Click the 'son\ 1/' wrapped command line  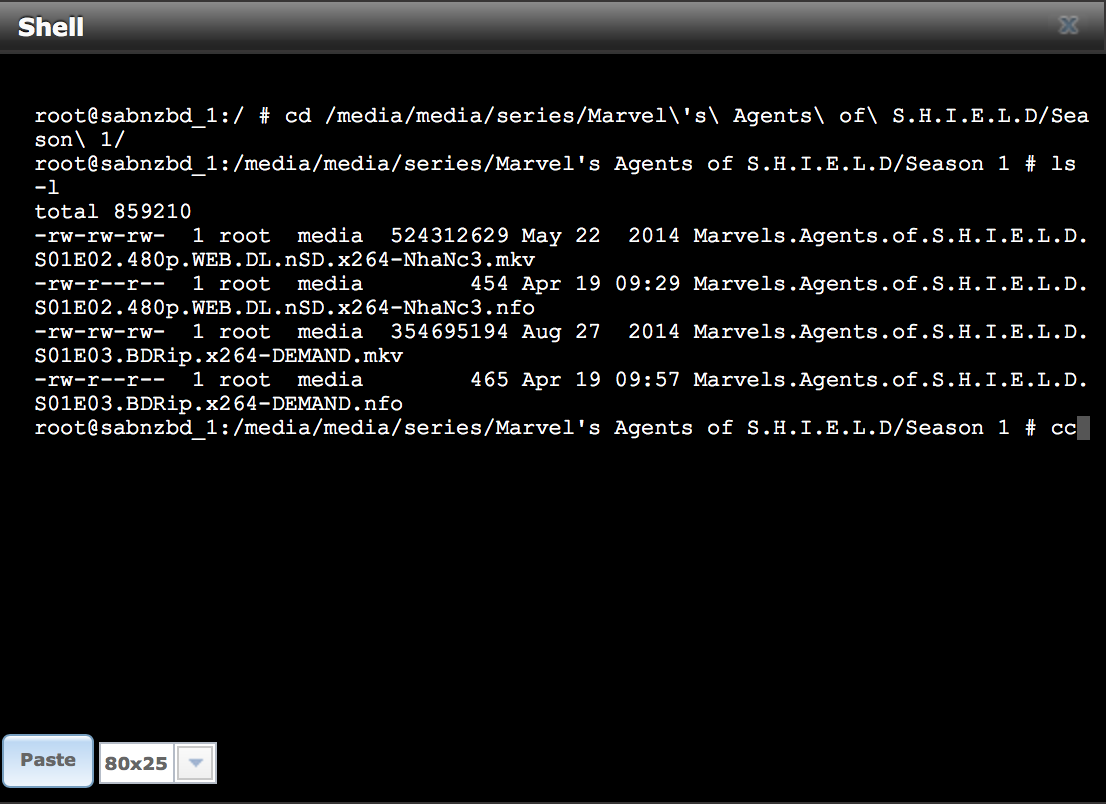pyautogui.click(x=80, y=140)
